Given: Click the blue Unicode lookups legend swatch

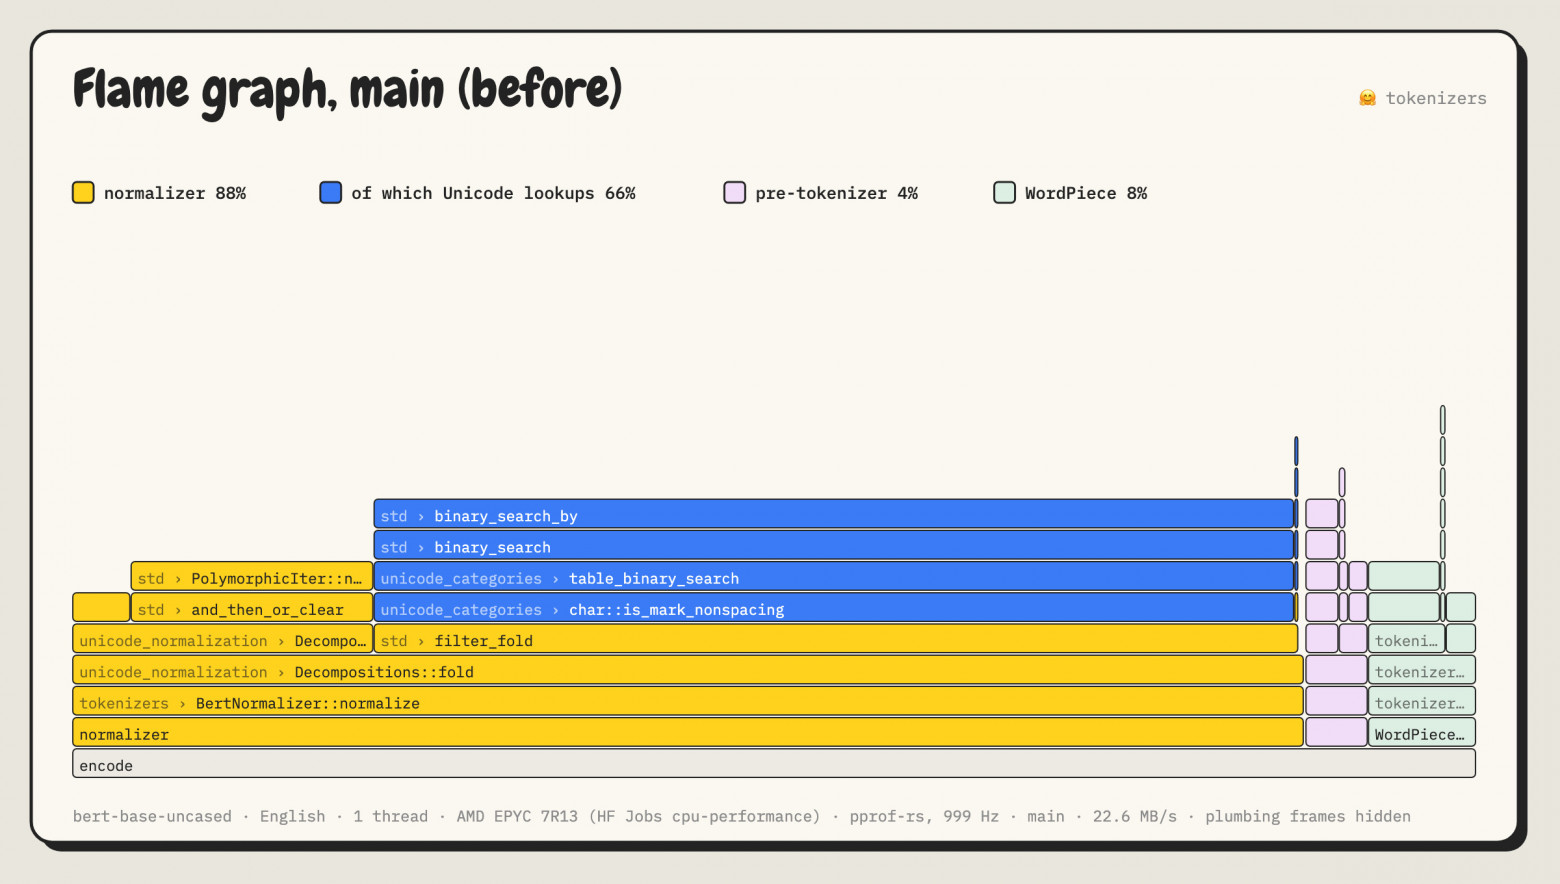Looking at the screenshot, I should pyautogui.click(x=331, y=192).
